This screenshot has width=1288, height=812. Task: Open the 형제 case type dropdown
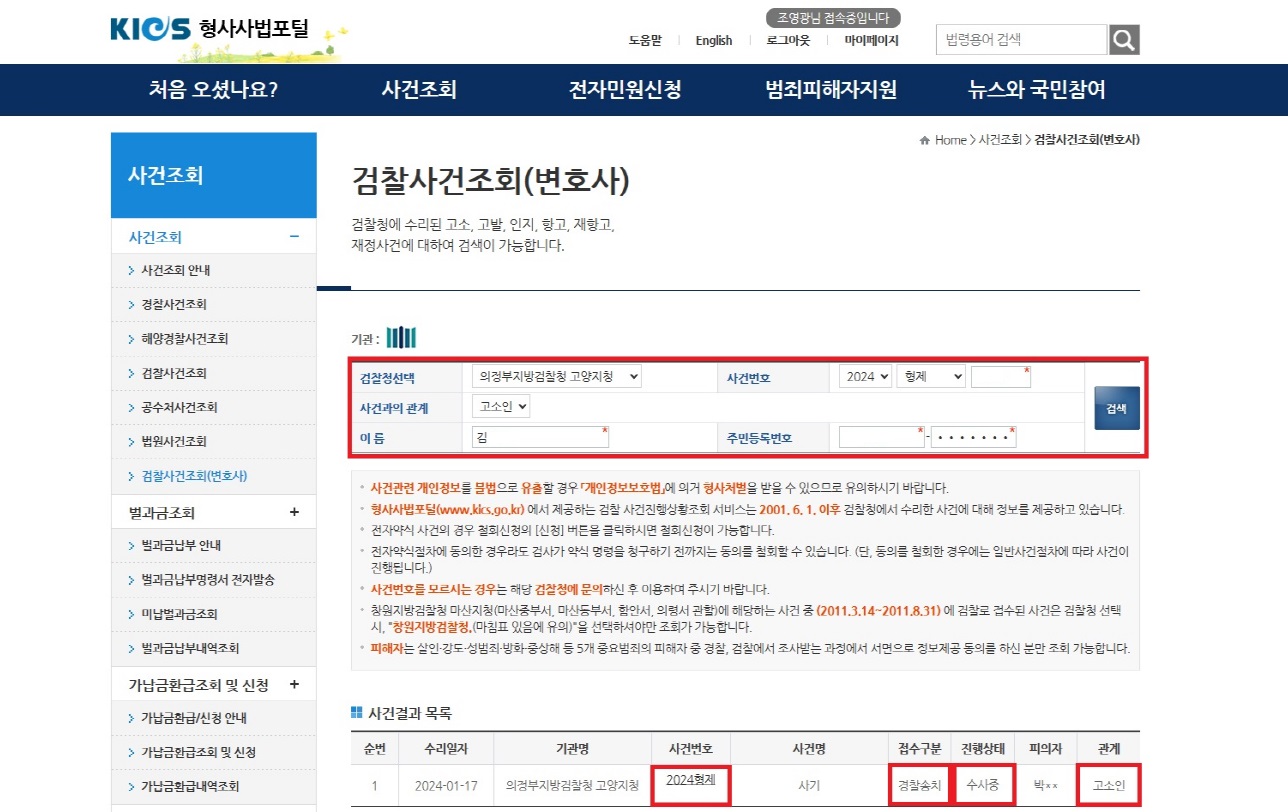tap(930, 376)
